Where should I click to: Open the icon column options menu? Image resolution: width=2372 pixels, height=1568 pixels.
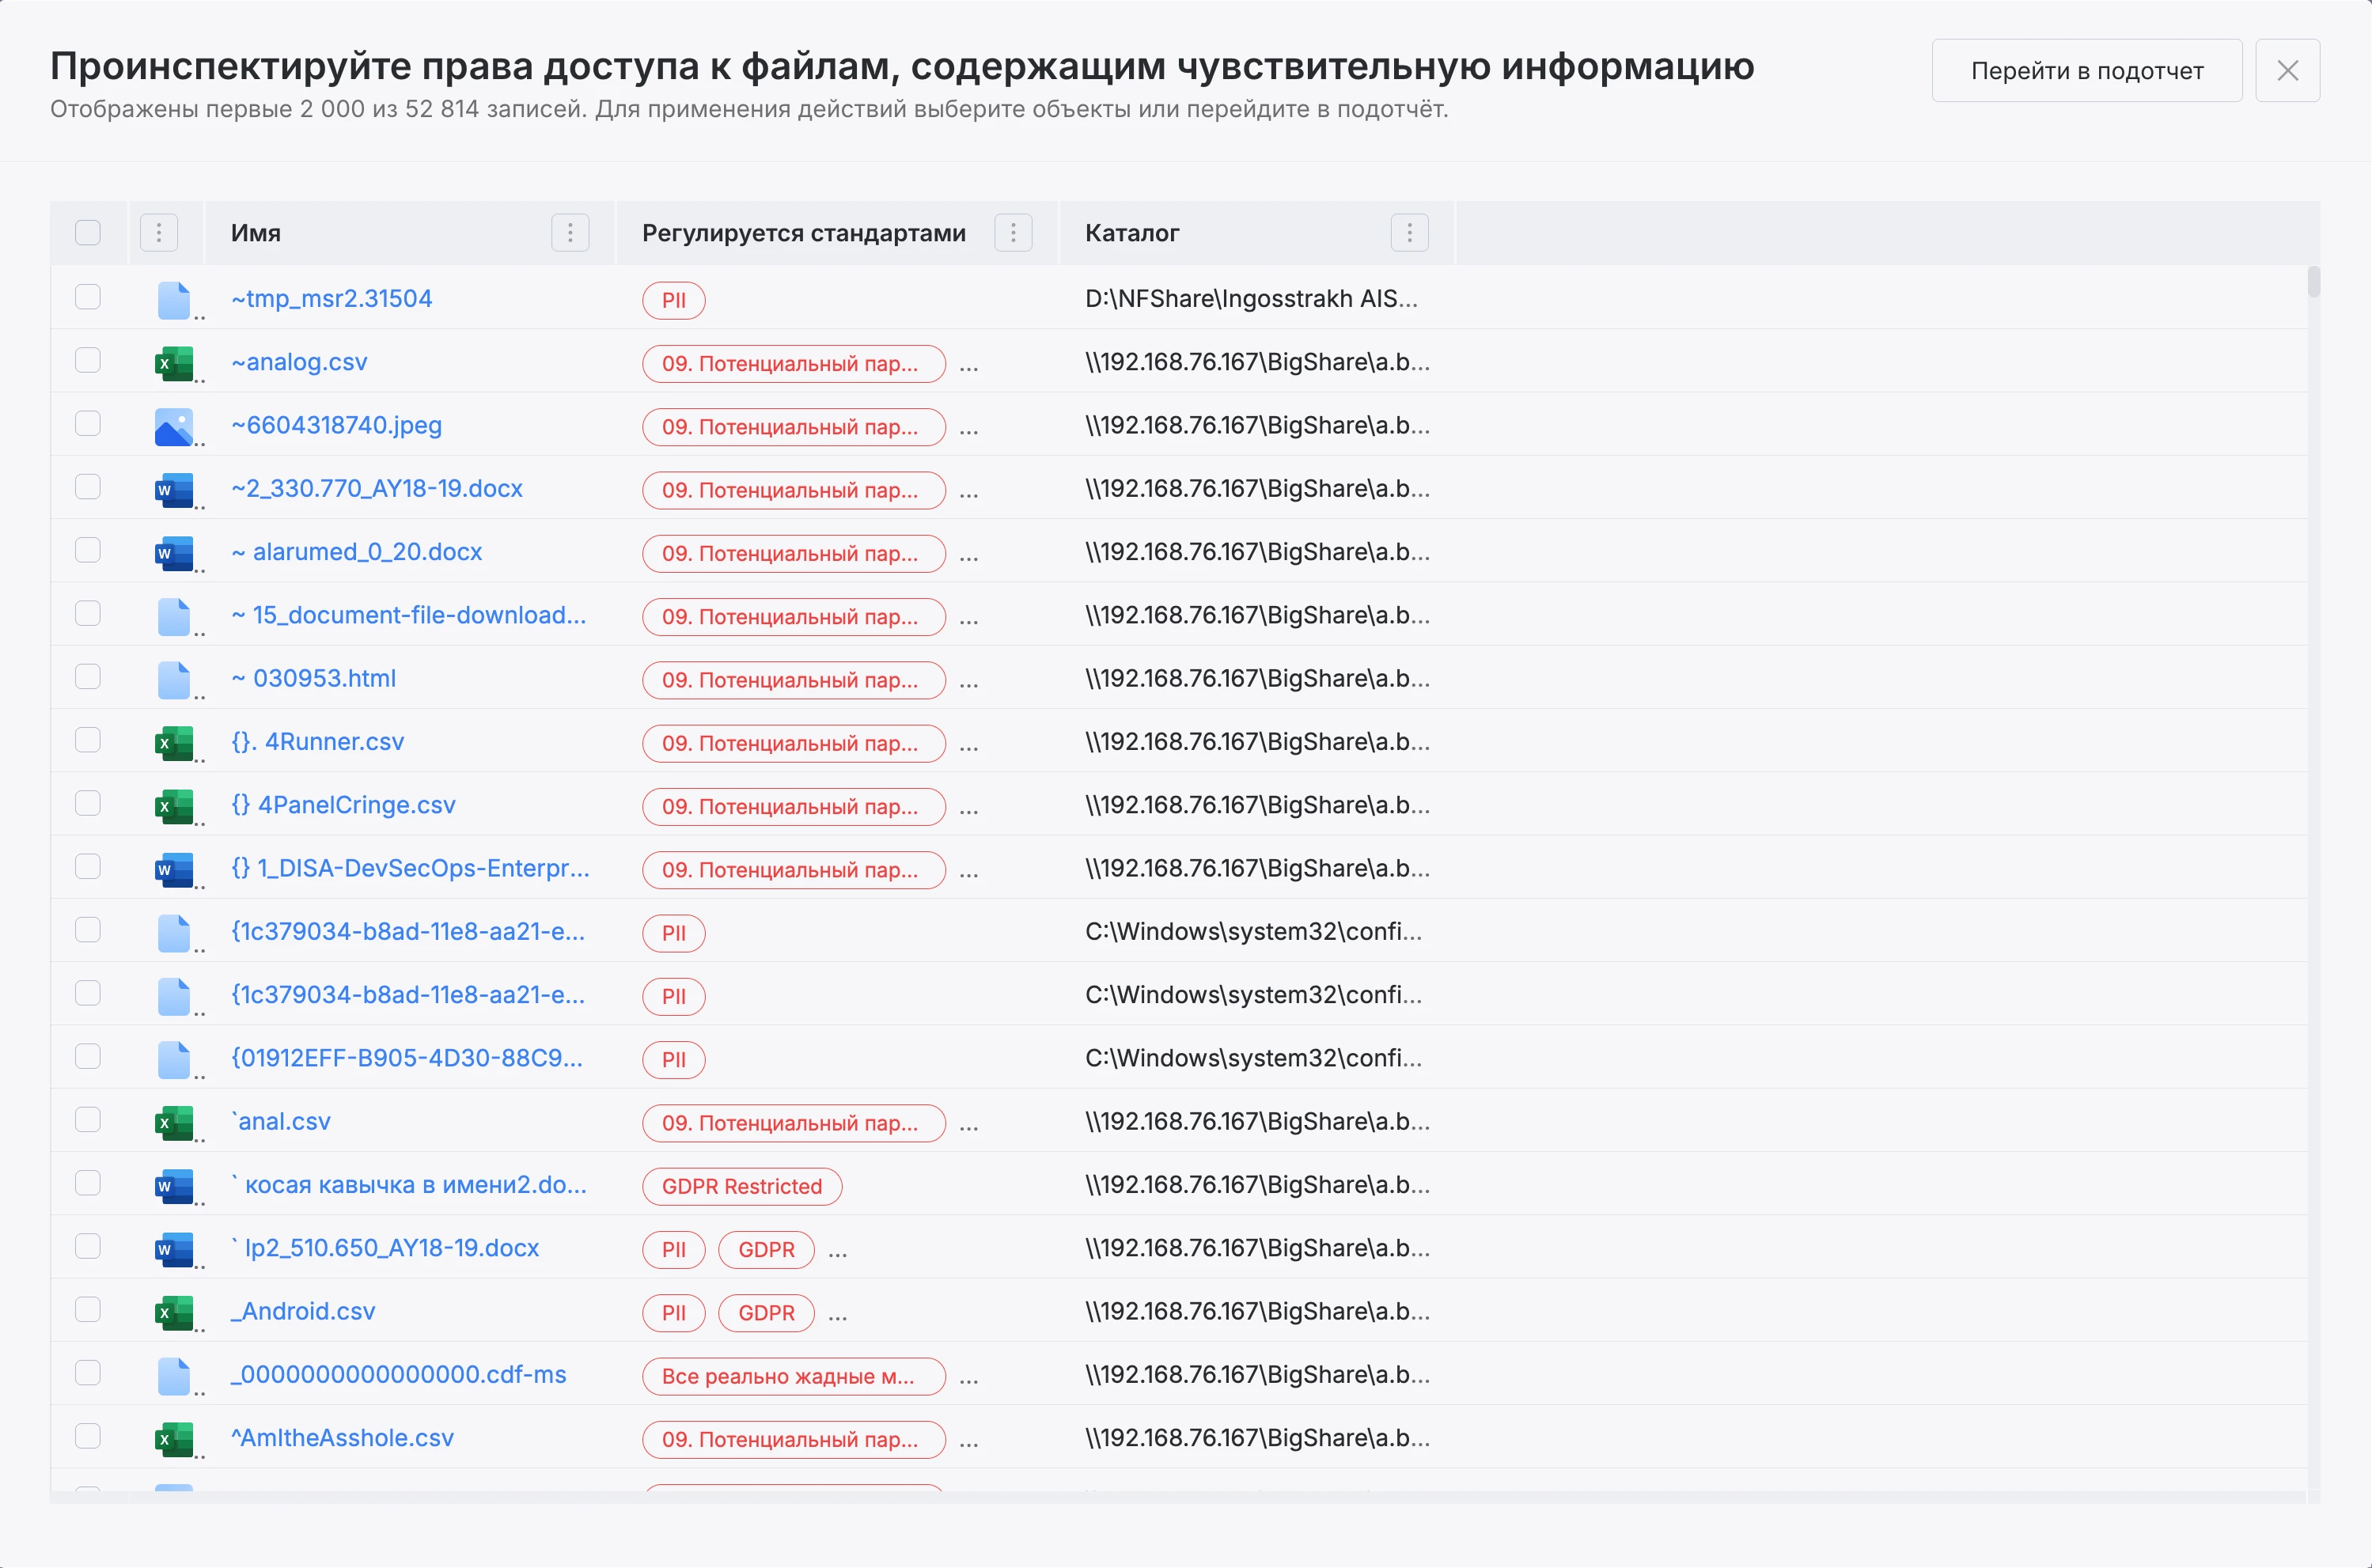click(159, 233)
